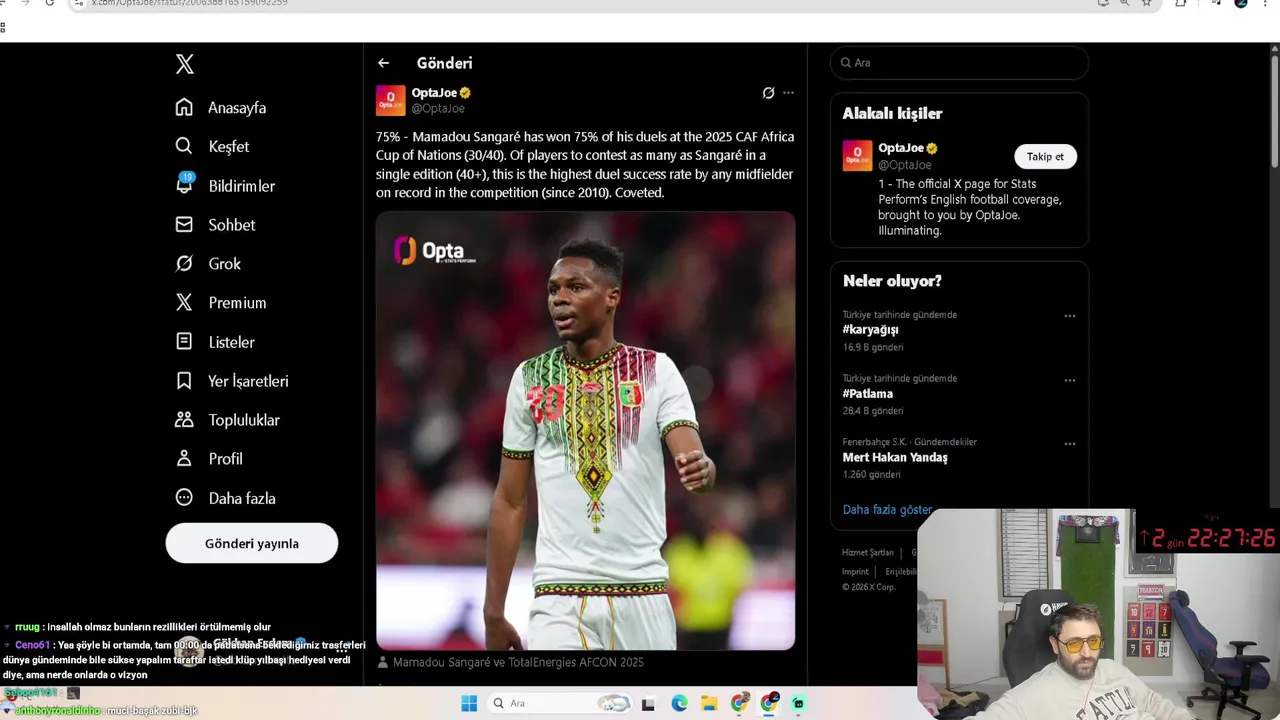Click @OptaJoe handle in post header
This screenshot has width=1280, height=720.
[438, 108]
